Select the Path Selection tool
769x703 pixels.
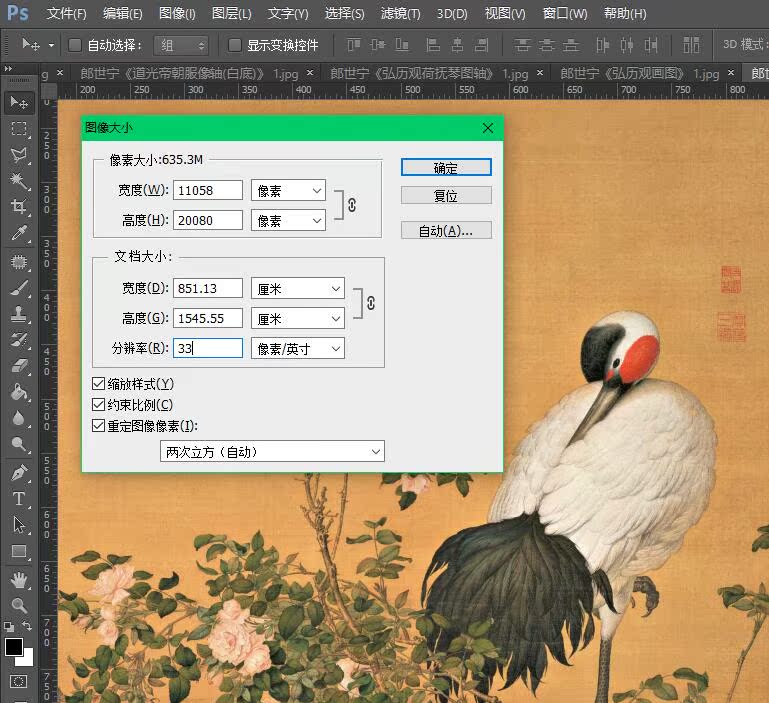pyautogui.click(x=19, y=524)
